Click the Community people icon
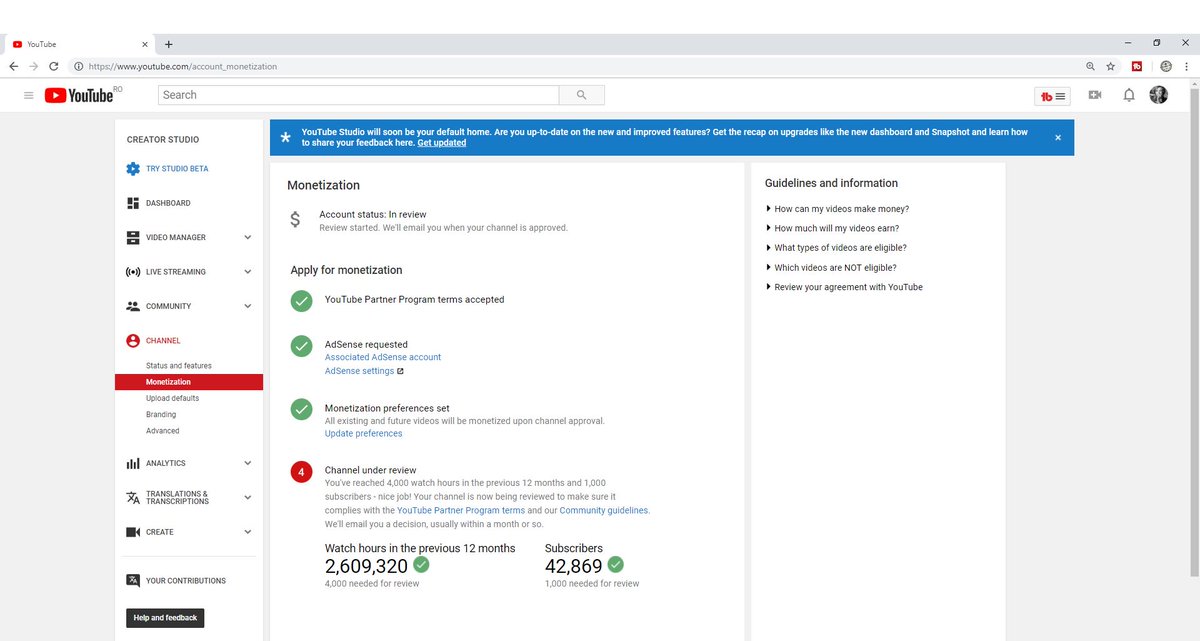1200x641 pixels. (133, 306)
